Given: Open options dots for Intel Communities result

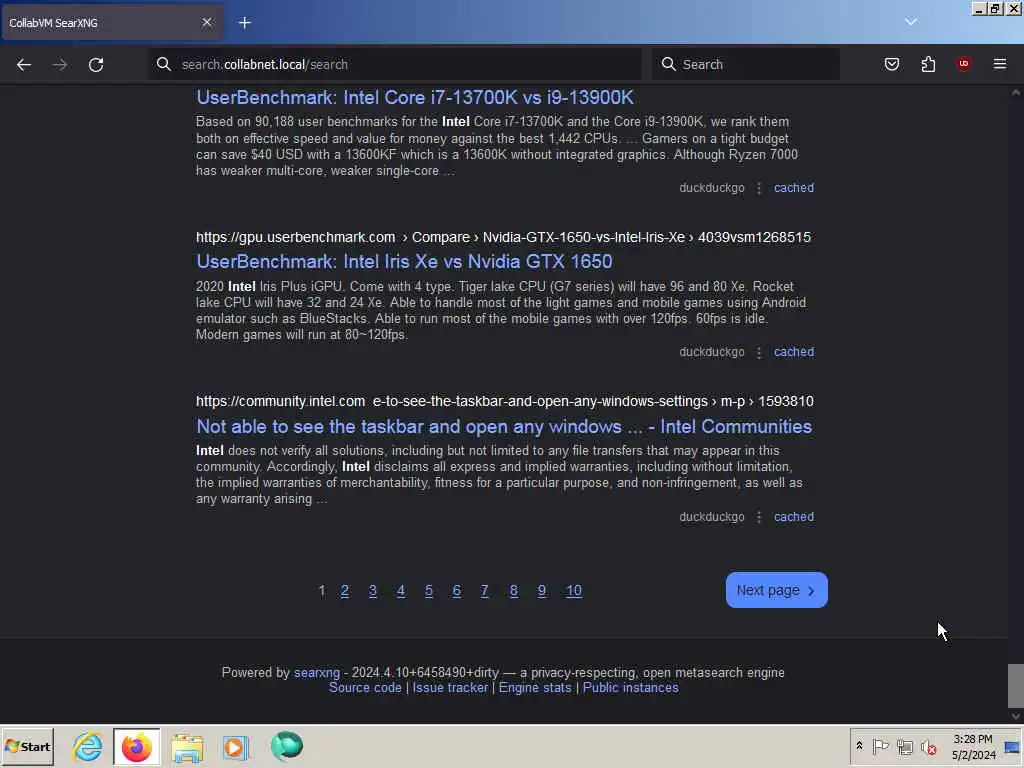Looking at the screenshot, I should pyautogui.click(x=759, y=517).
